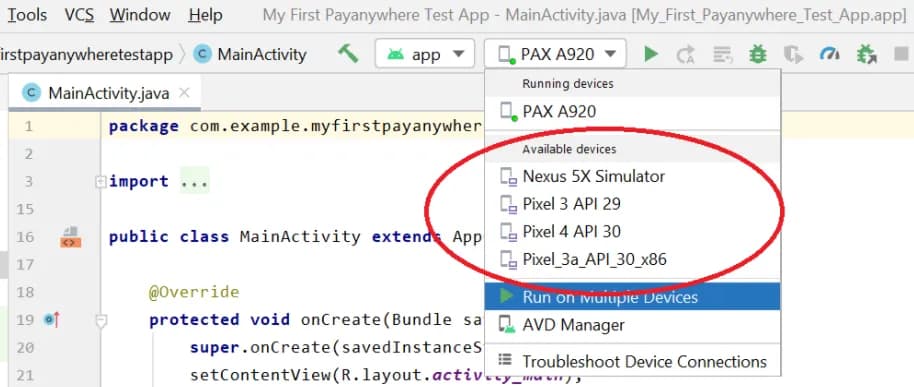Click the Apply Code Changes icon
The image size is (914, 387).
(722, 54)
